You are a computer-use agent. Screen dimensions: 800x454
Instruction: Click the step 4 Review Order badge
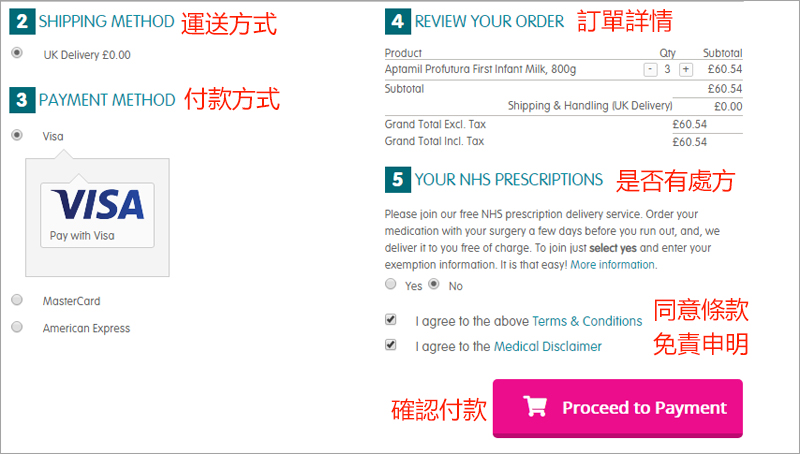click(397, 21)
